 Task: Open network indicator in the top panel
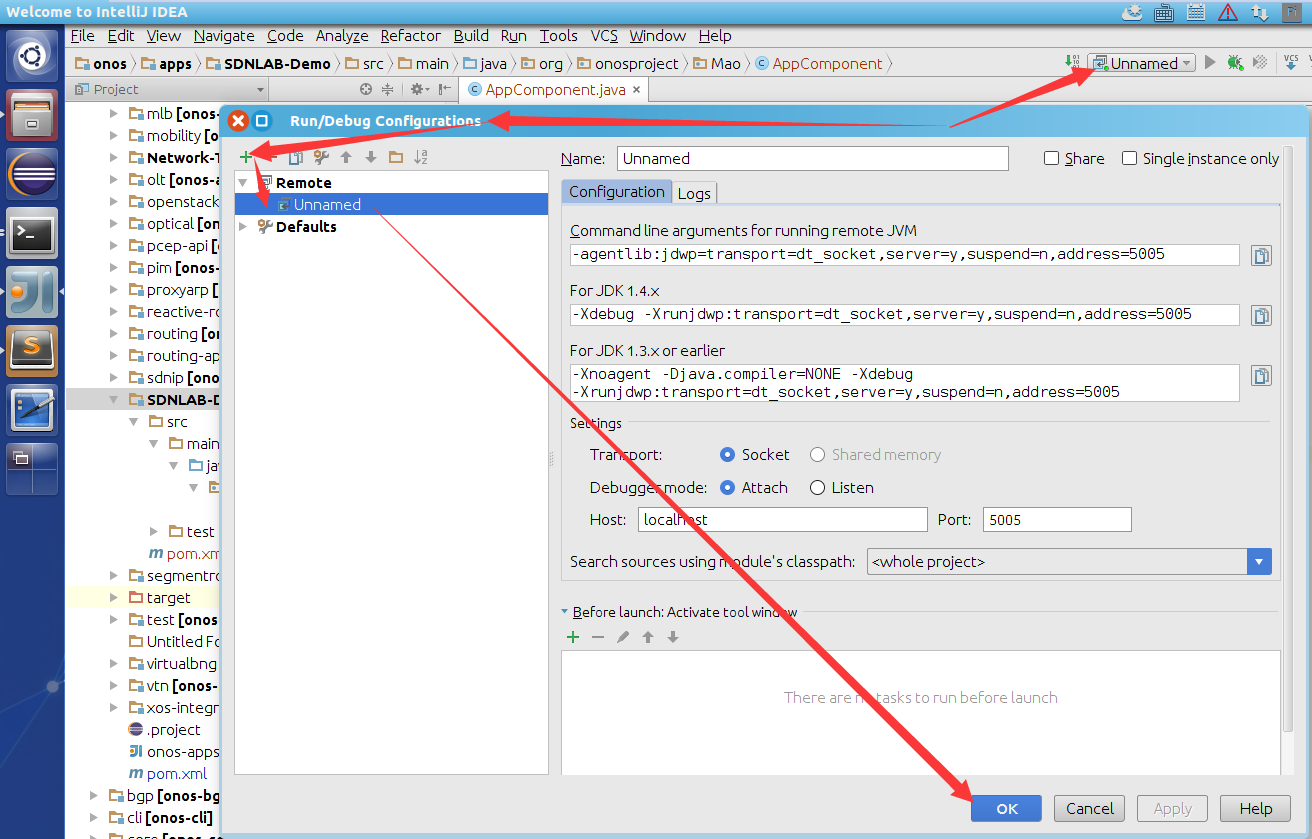[1262, 12]
